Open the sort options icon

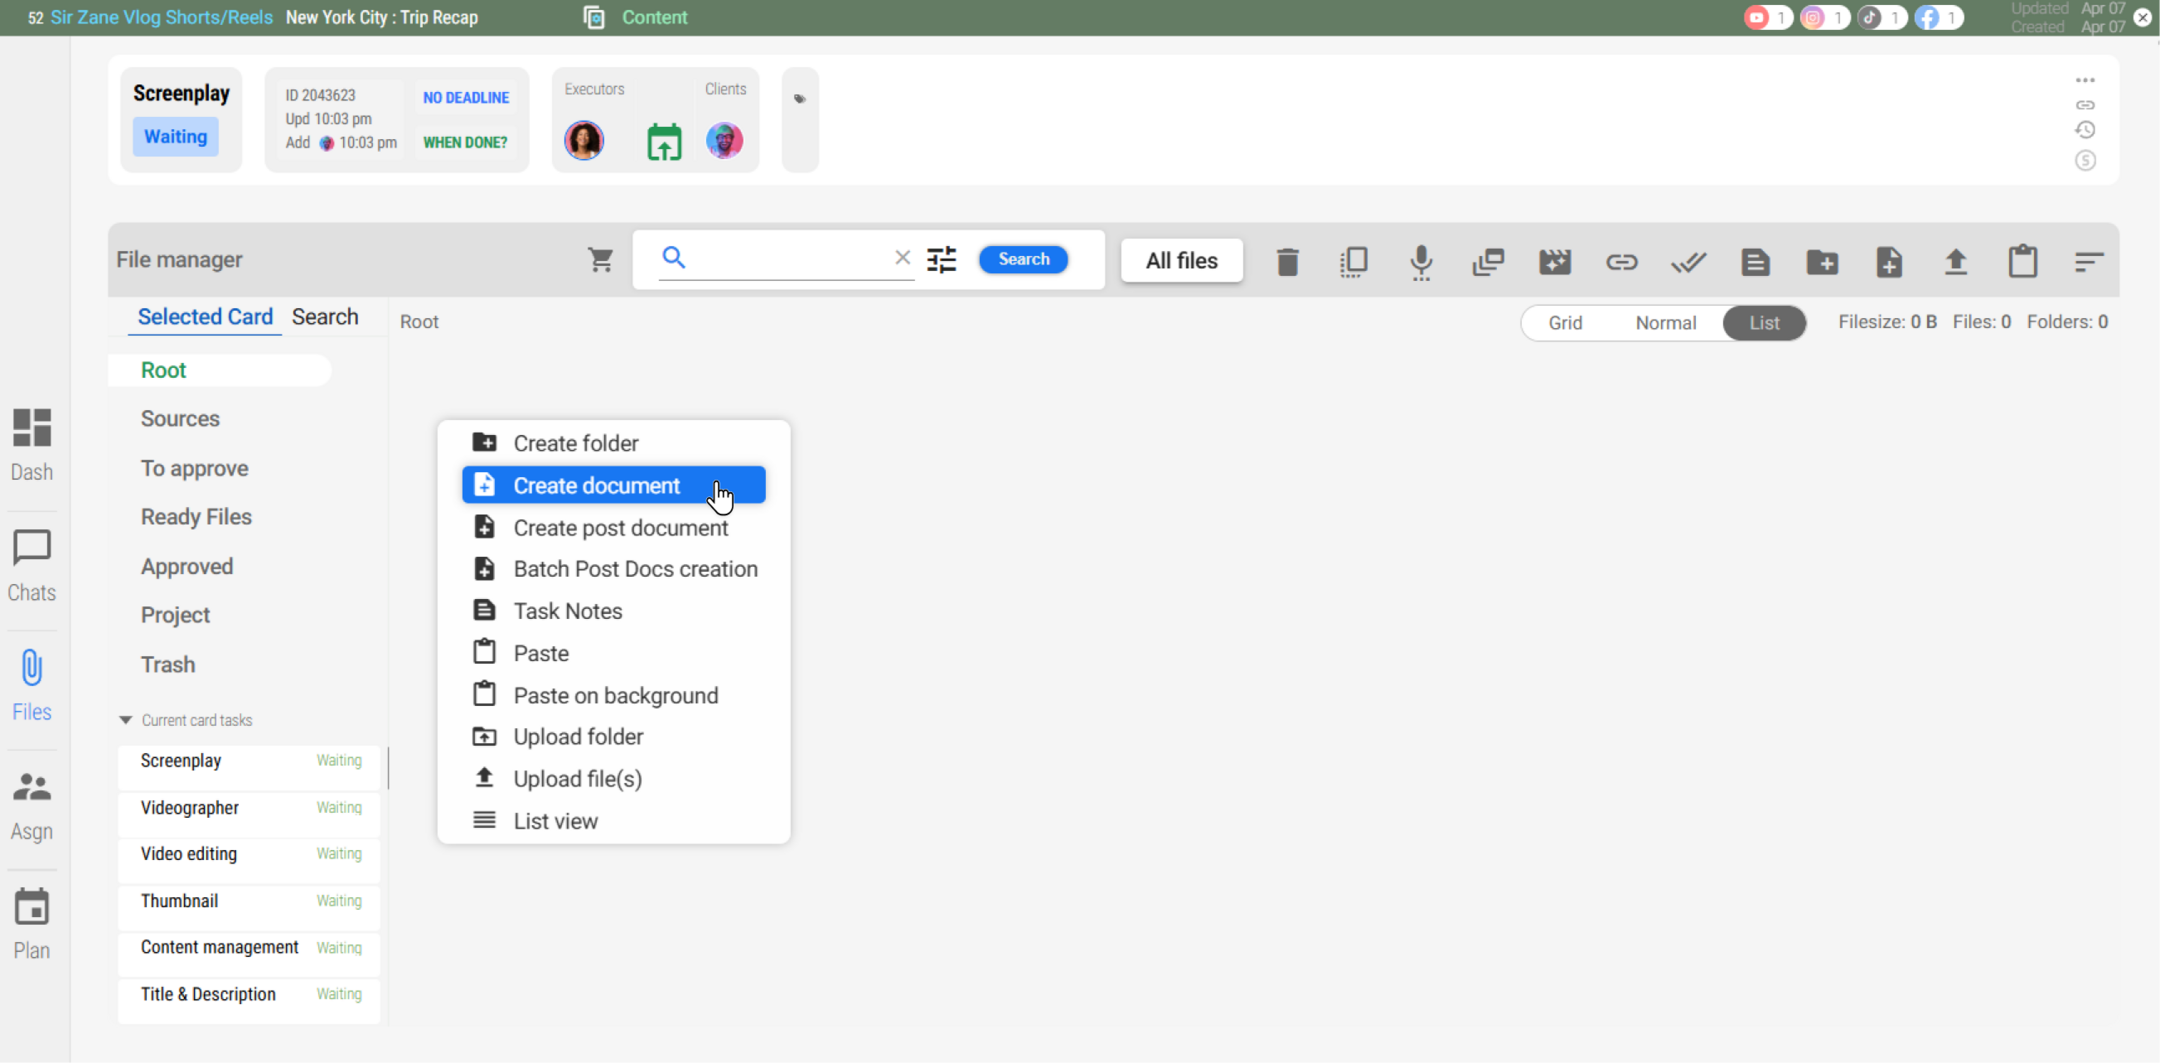coord(2088,262)
